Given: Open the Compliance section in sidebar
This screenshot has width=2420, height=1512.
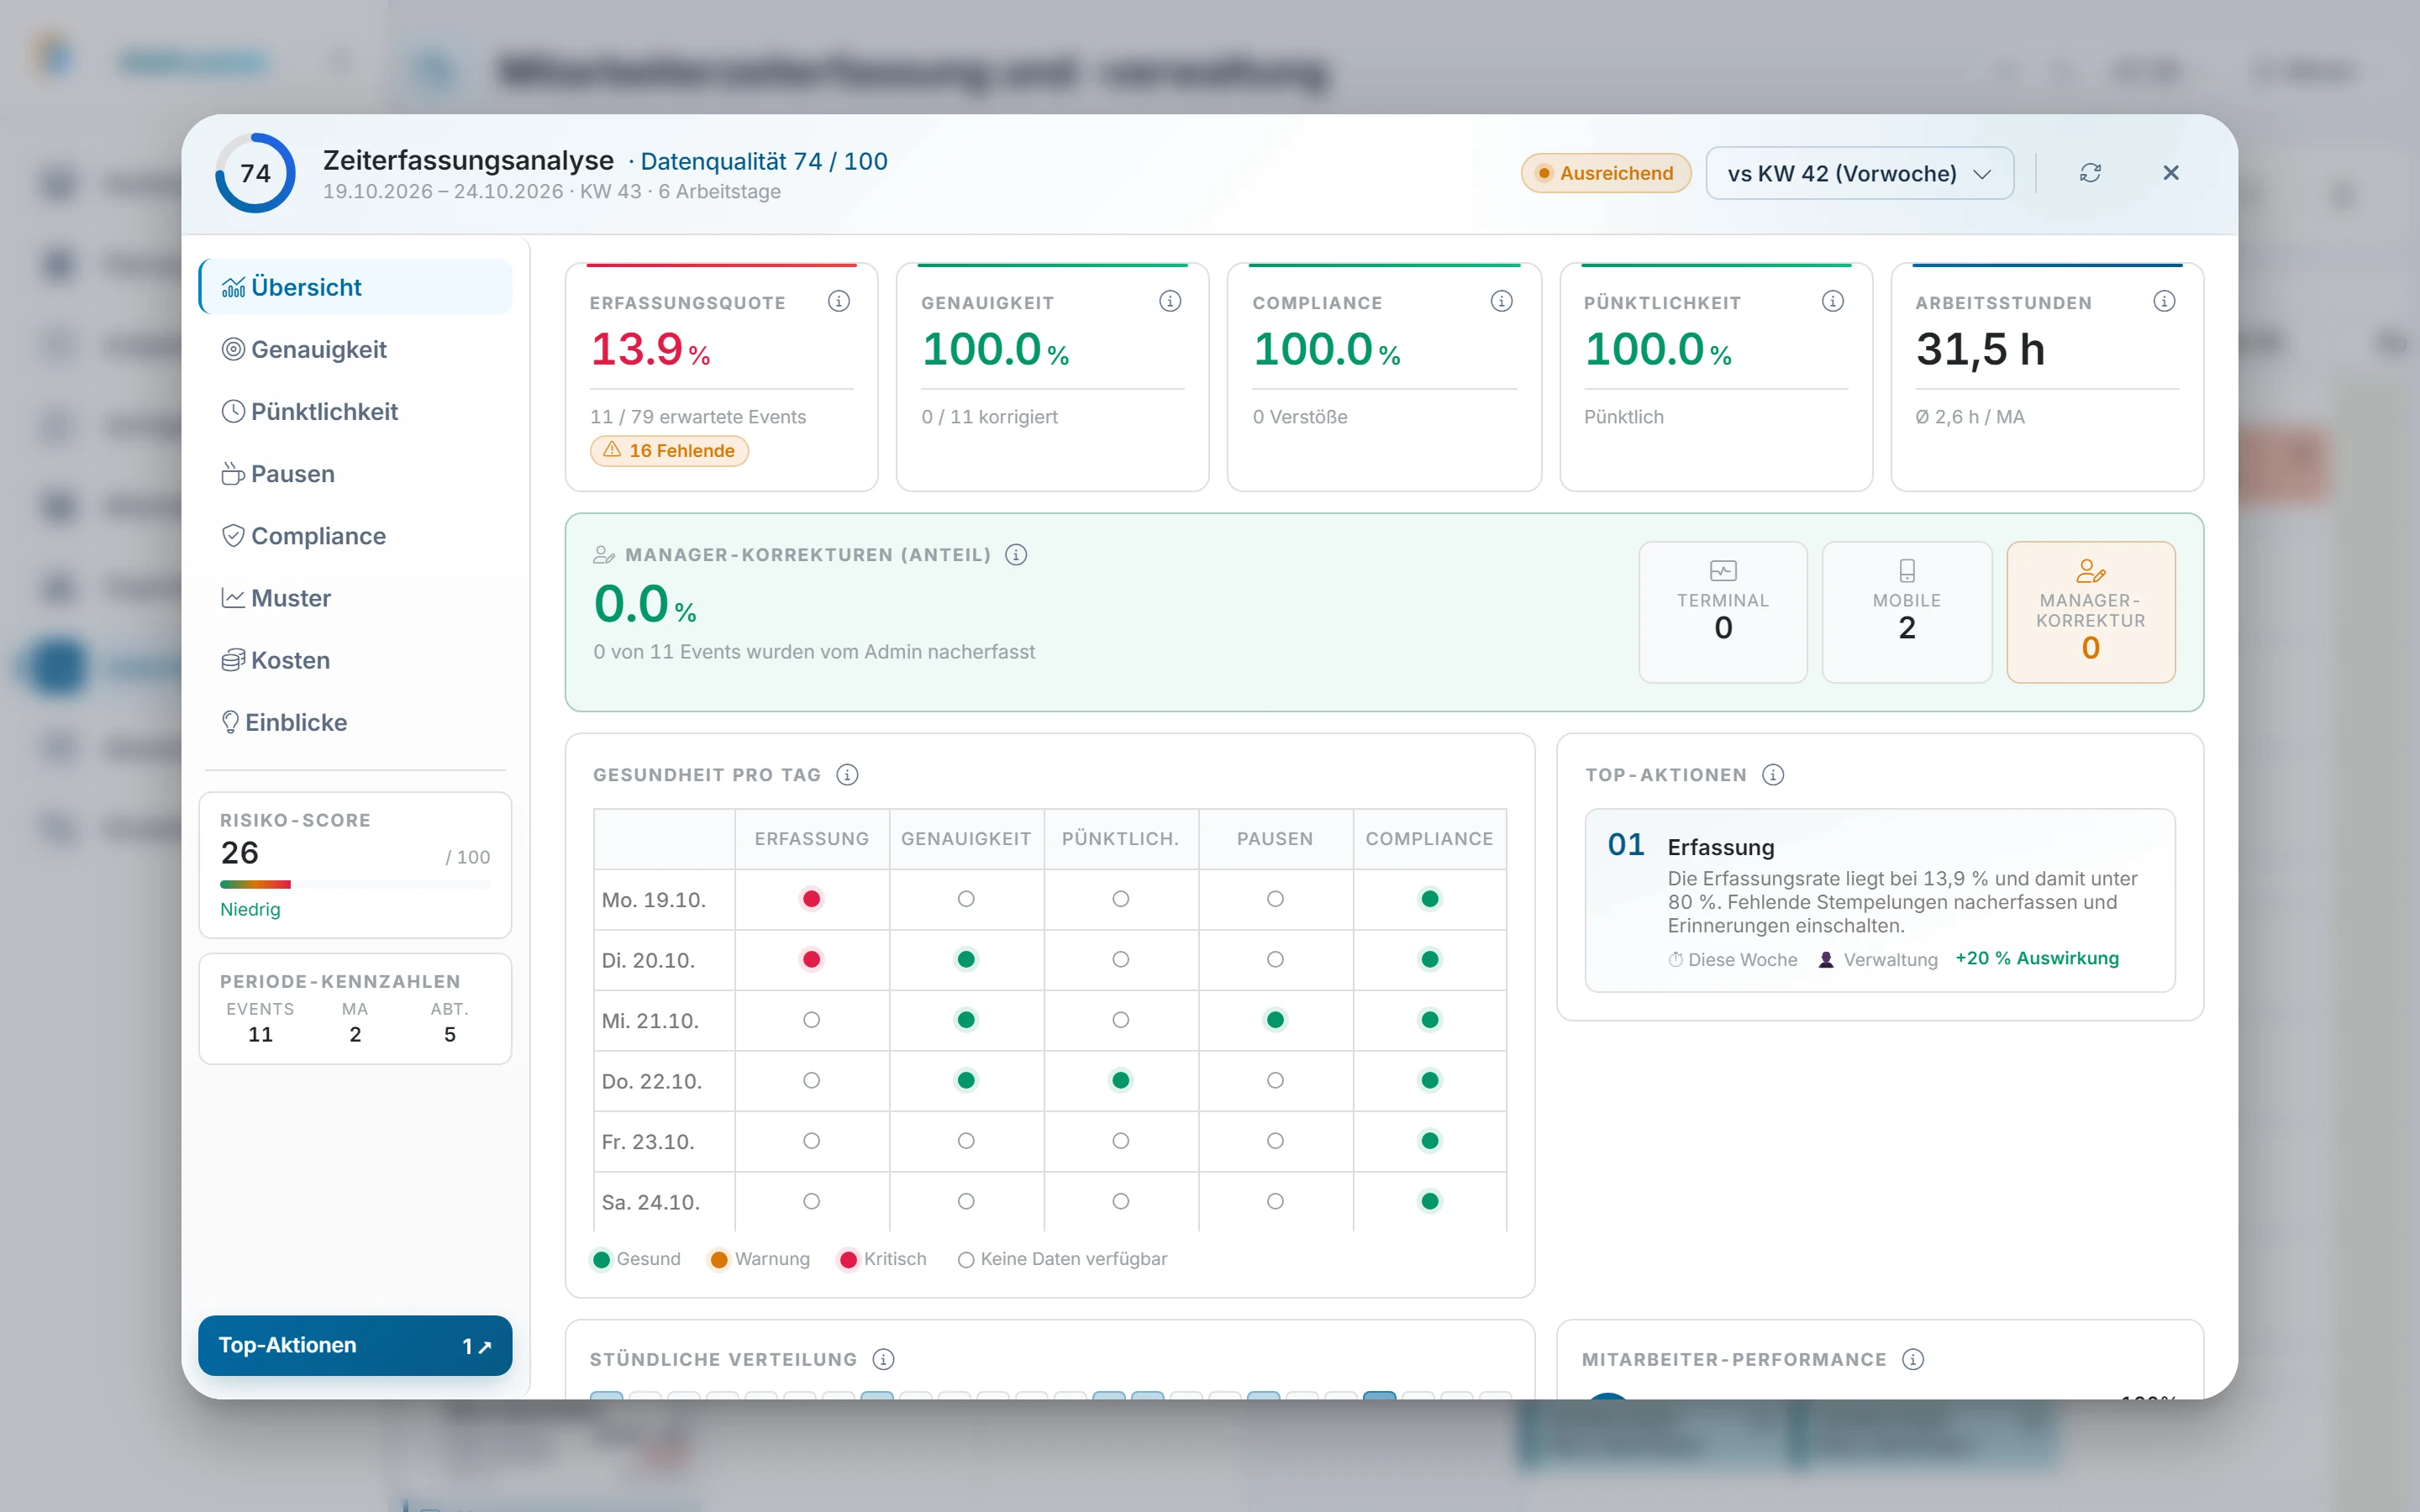Looking at the screenshot, I should [356, 536].
